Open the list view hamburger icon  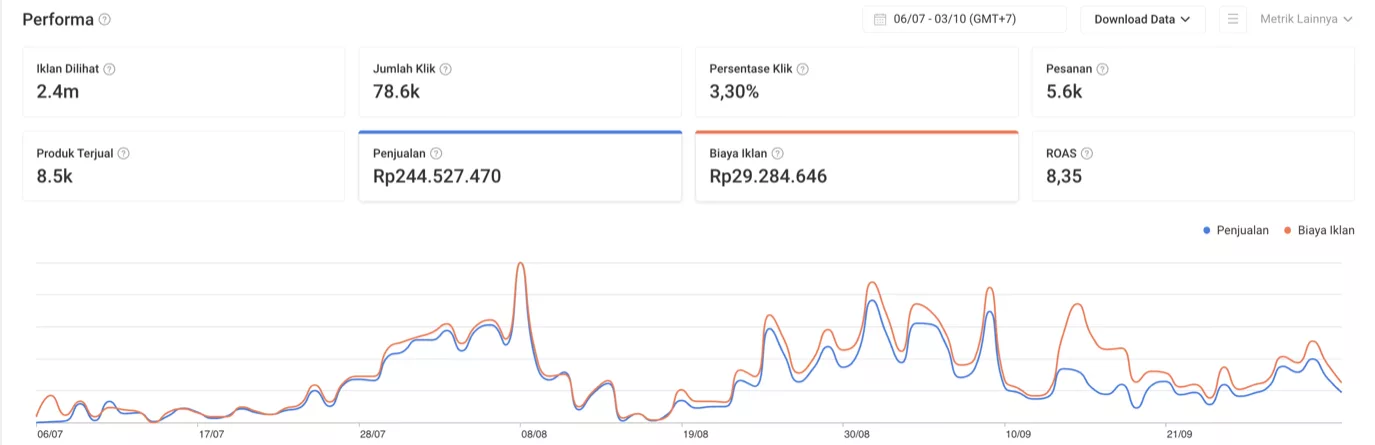(1233, 19)
